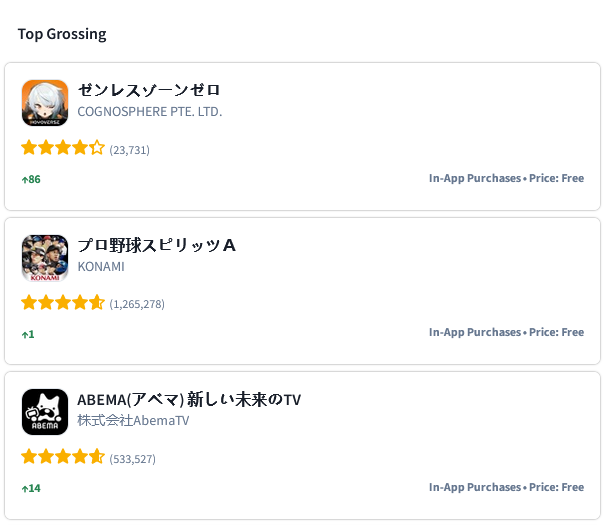Click the COGNOSPHERE PTE. LTD. publisher name
The image size is (609, 525).
150,112
